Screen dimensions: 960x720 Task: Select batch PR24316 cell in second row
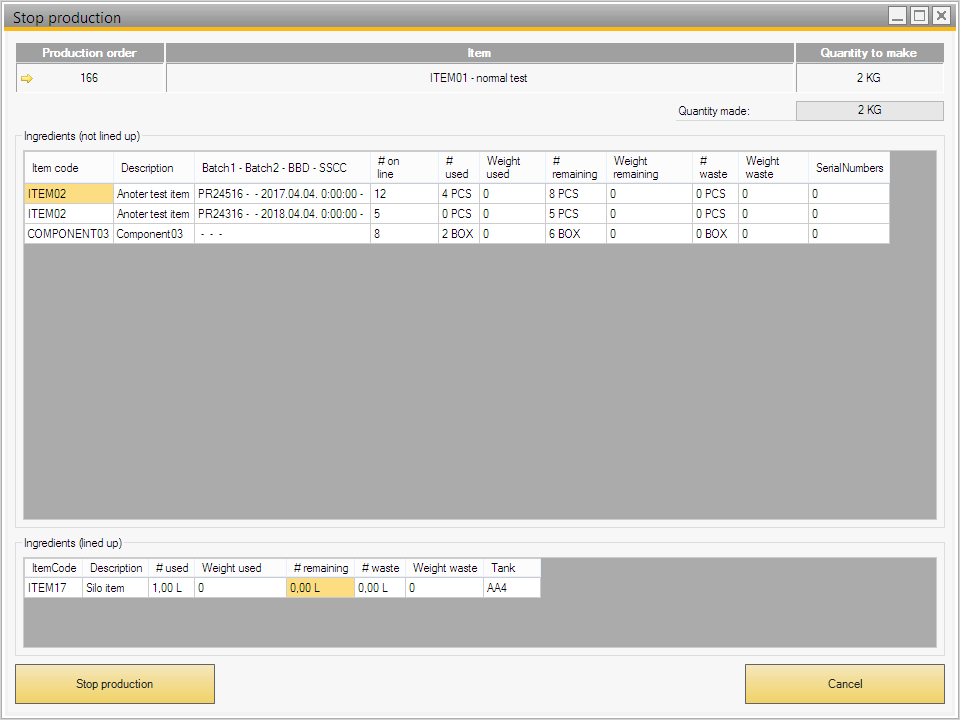point(281,214)
